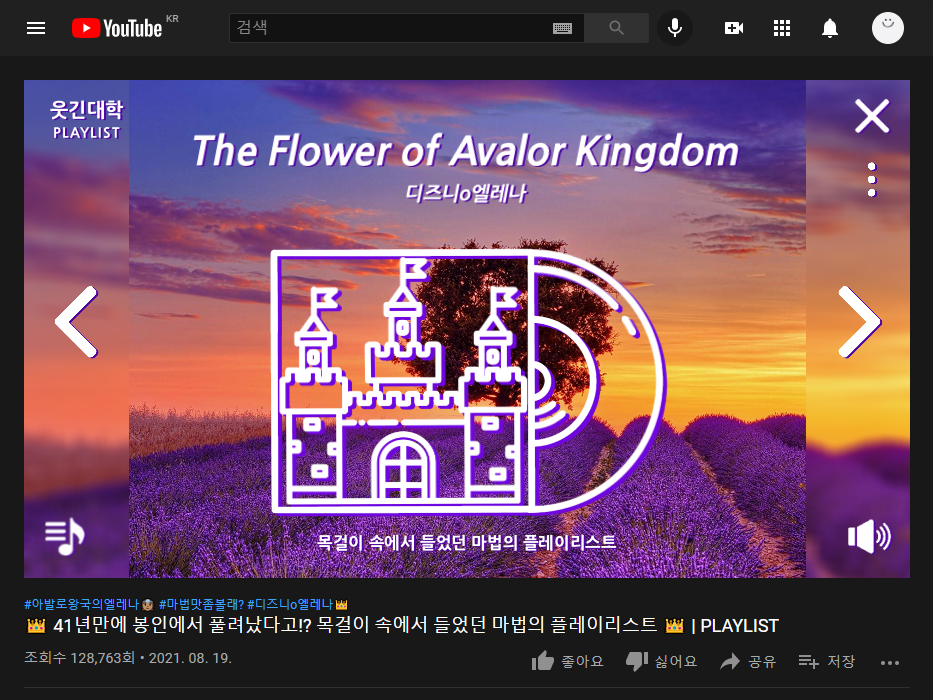
Task: Go to previous track with left arrow
Action: pos(77,321)
